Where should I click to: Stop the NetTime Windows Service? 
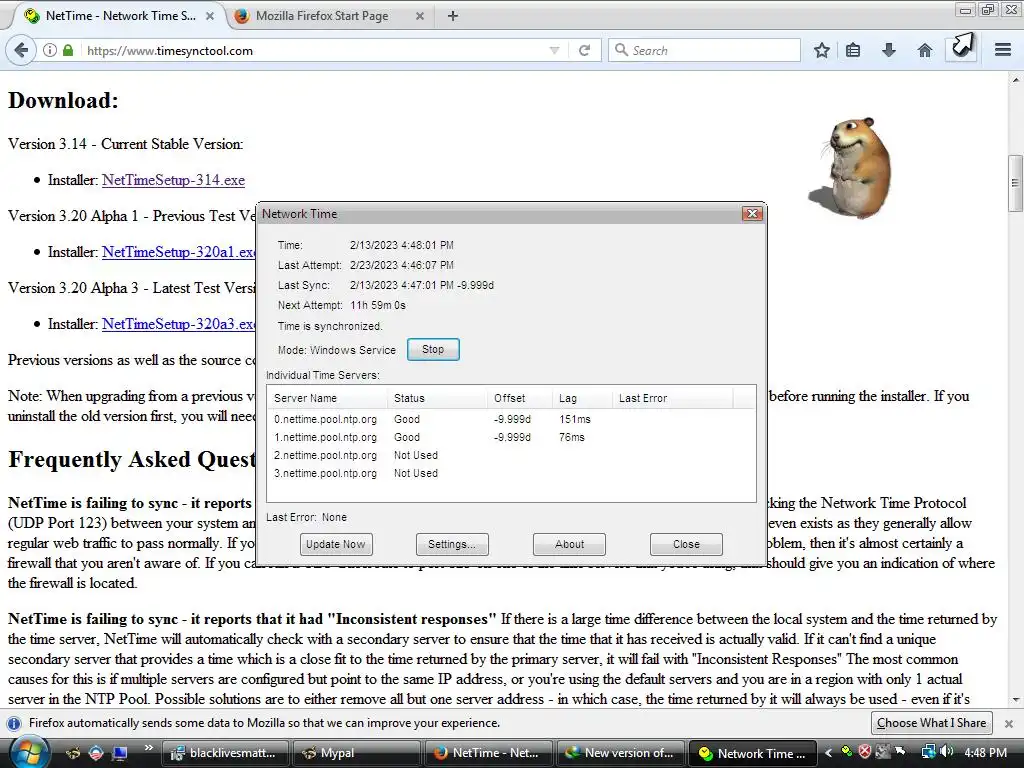433,349
